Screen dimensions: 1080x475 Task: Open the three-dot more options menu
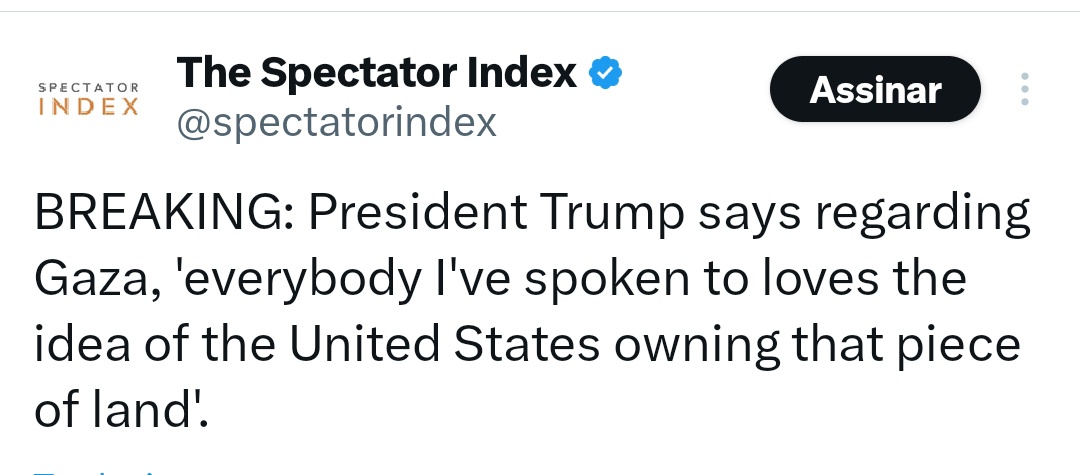[x=1025, y=89]
